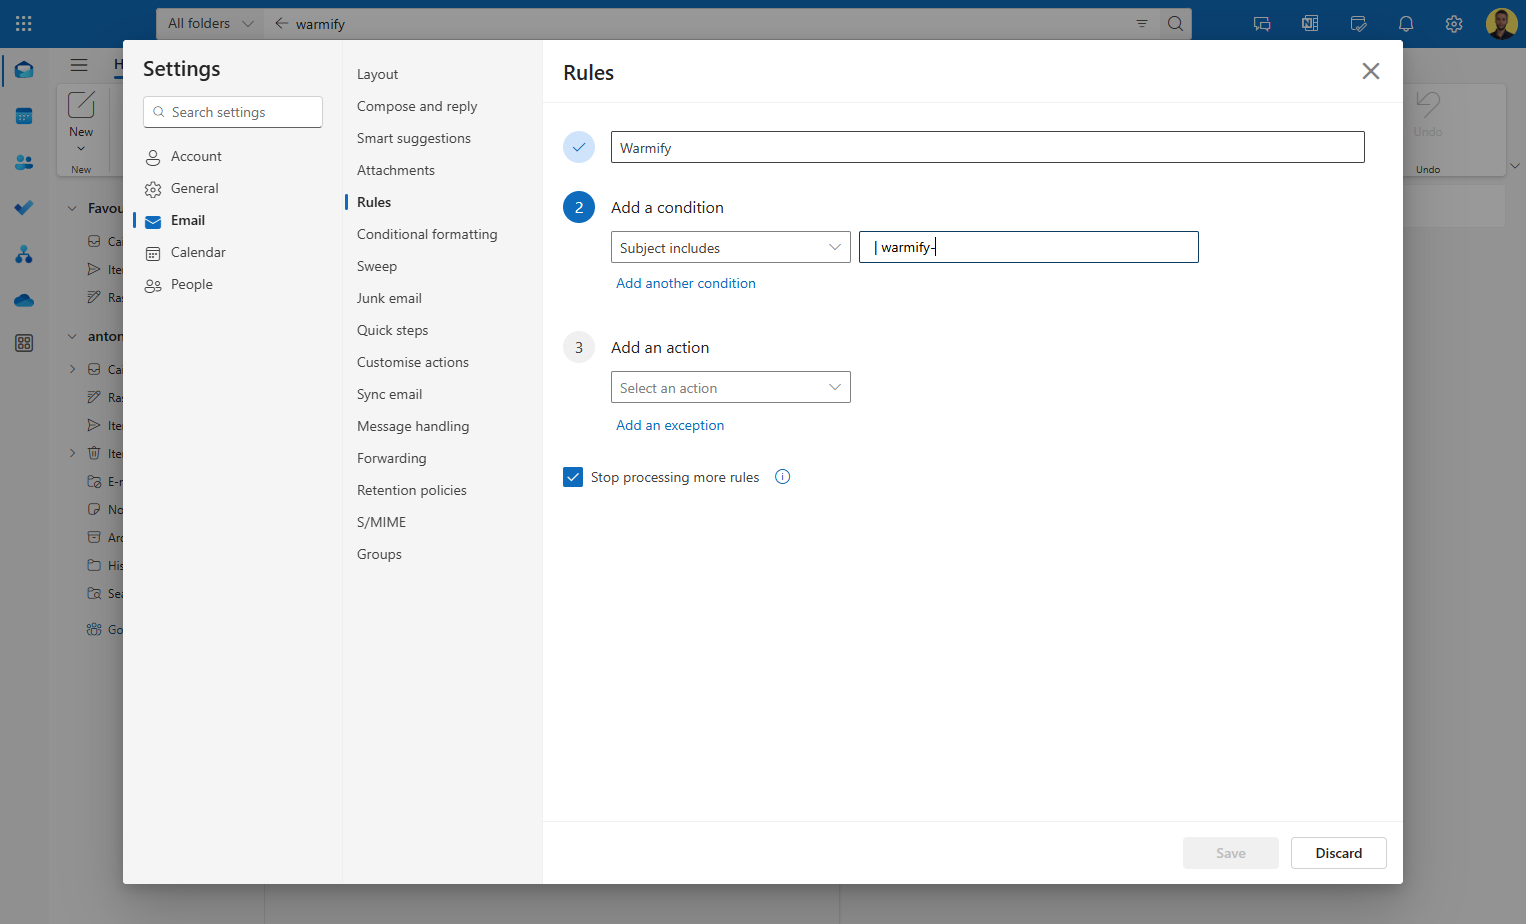Open People settings category

click(192, 284)
